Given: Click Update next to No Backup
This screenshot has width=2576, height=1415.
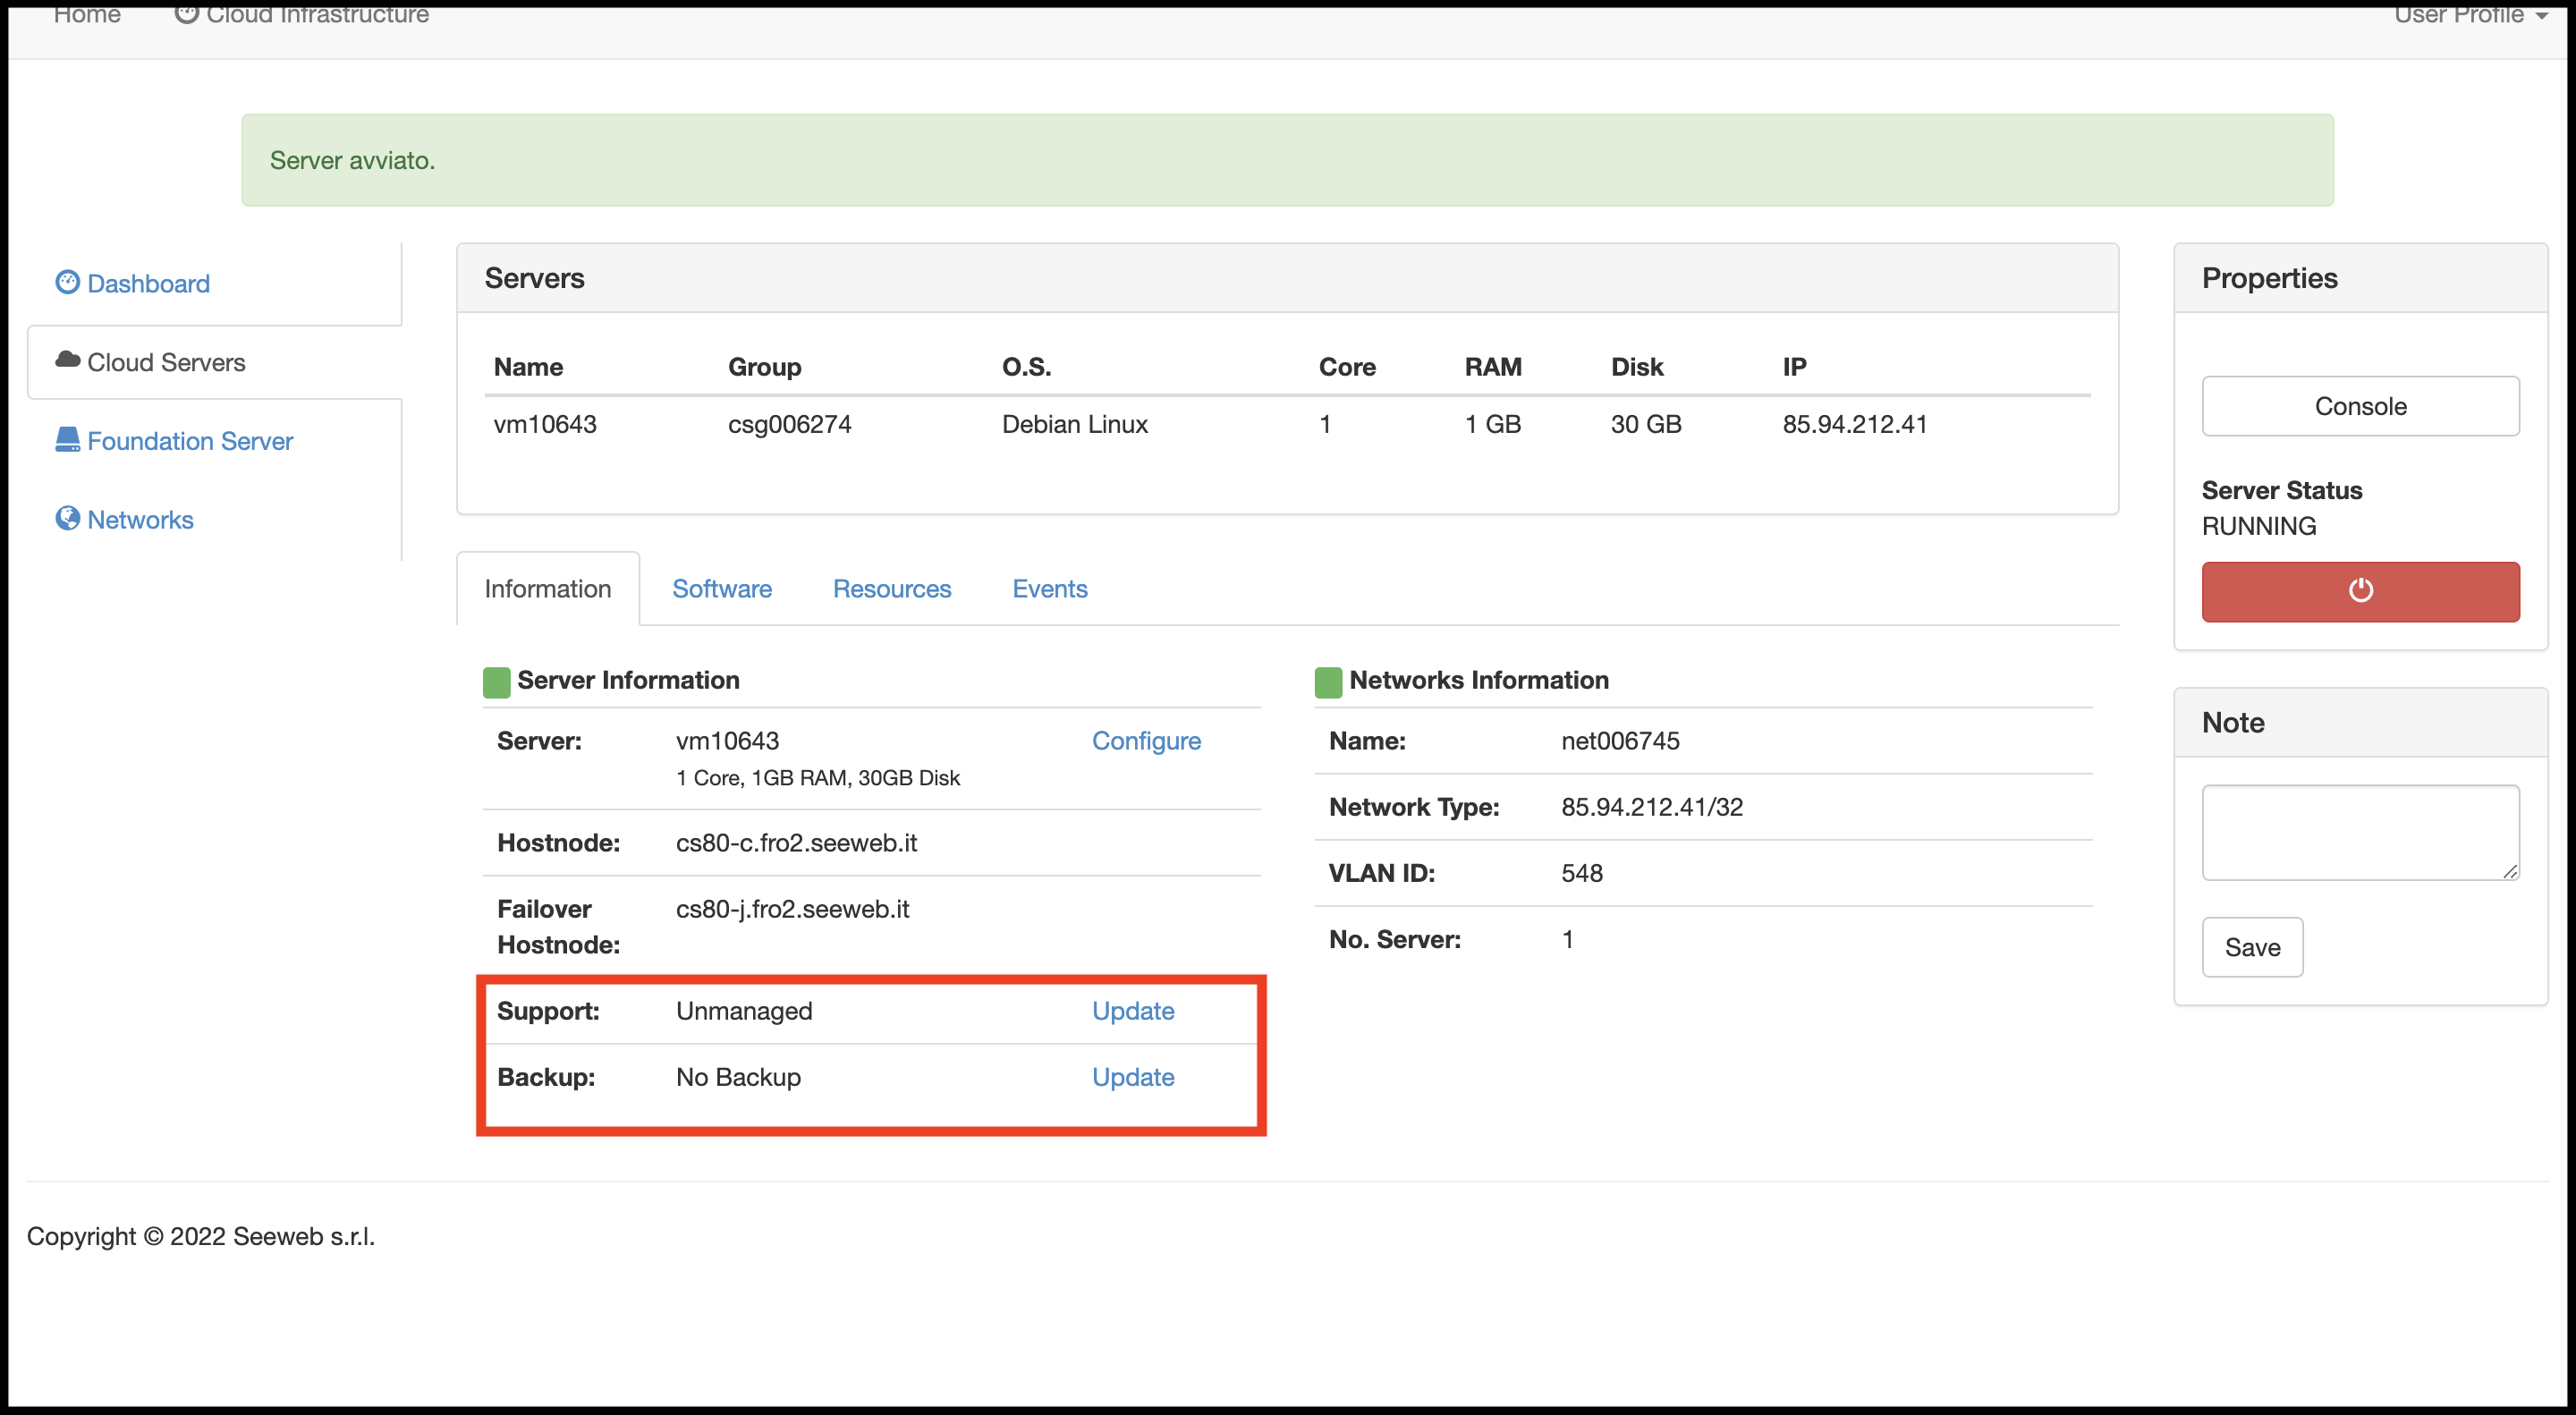Looking at the screenshot, I should coord(1133,1077).
